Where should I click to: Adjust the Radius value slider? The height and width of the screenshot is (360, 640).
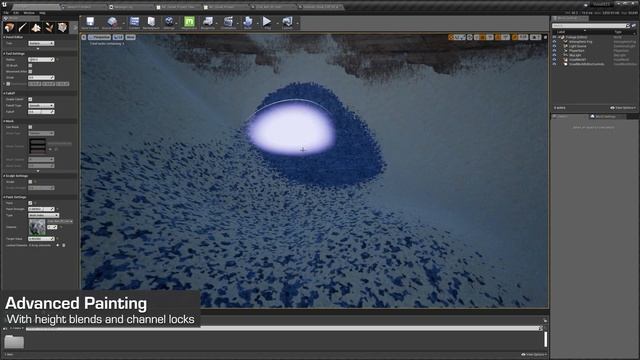[41, 60]
